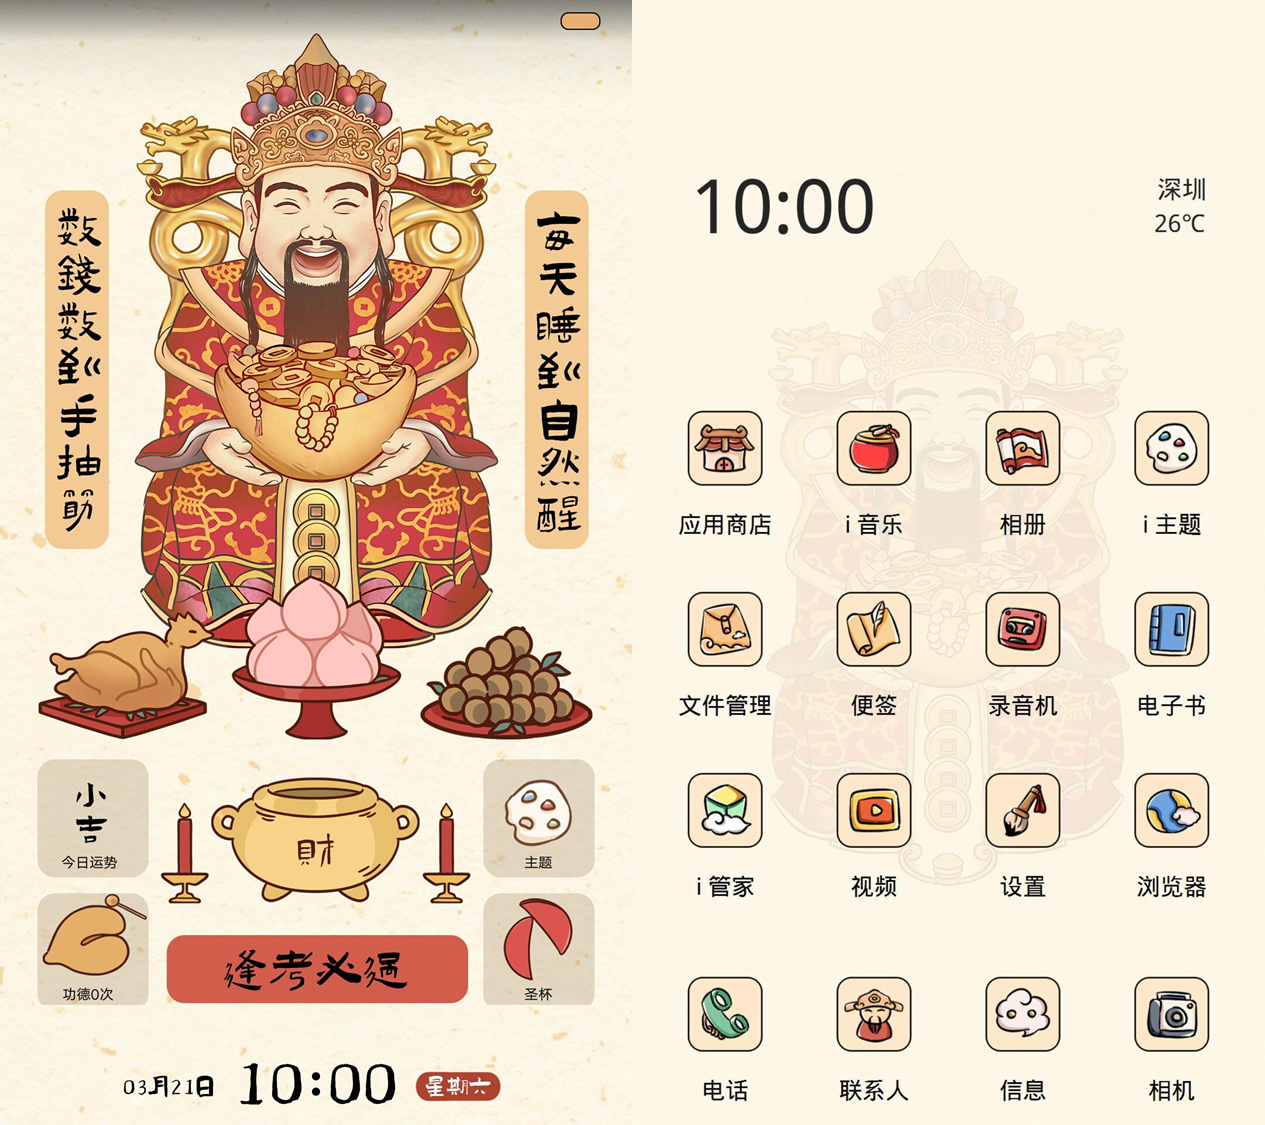The height and width of the screenshot is (1125, 1265).
Task: Launch i 管家 manager app
Action: 725,810
